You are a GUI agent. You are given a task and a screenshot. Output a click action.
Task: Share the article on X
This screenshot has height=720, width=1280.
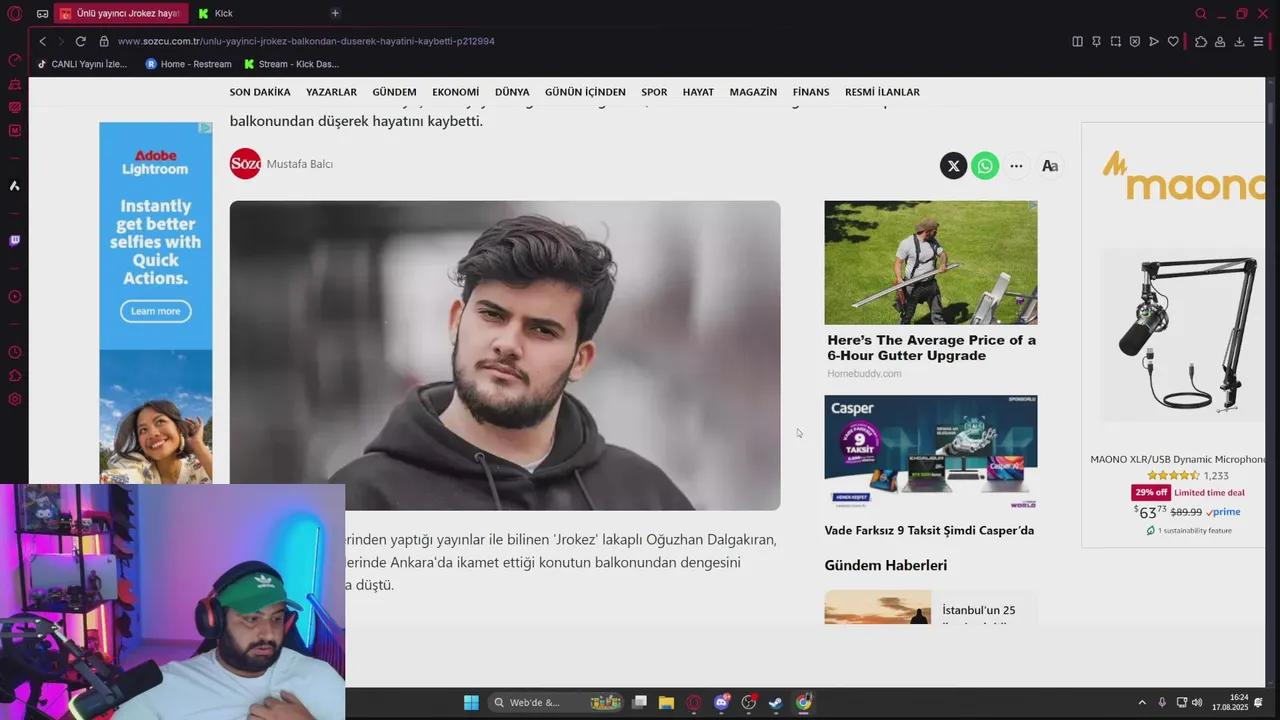click(x=953, y=166)
